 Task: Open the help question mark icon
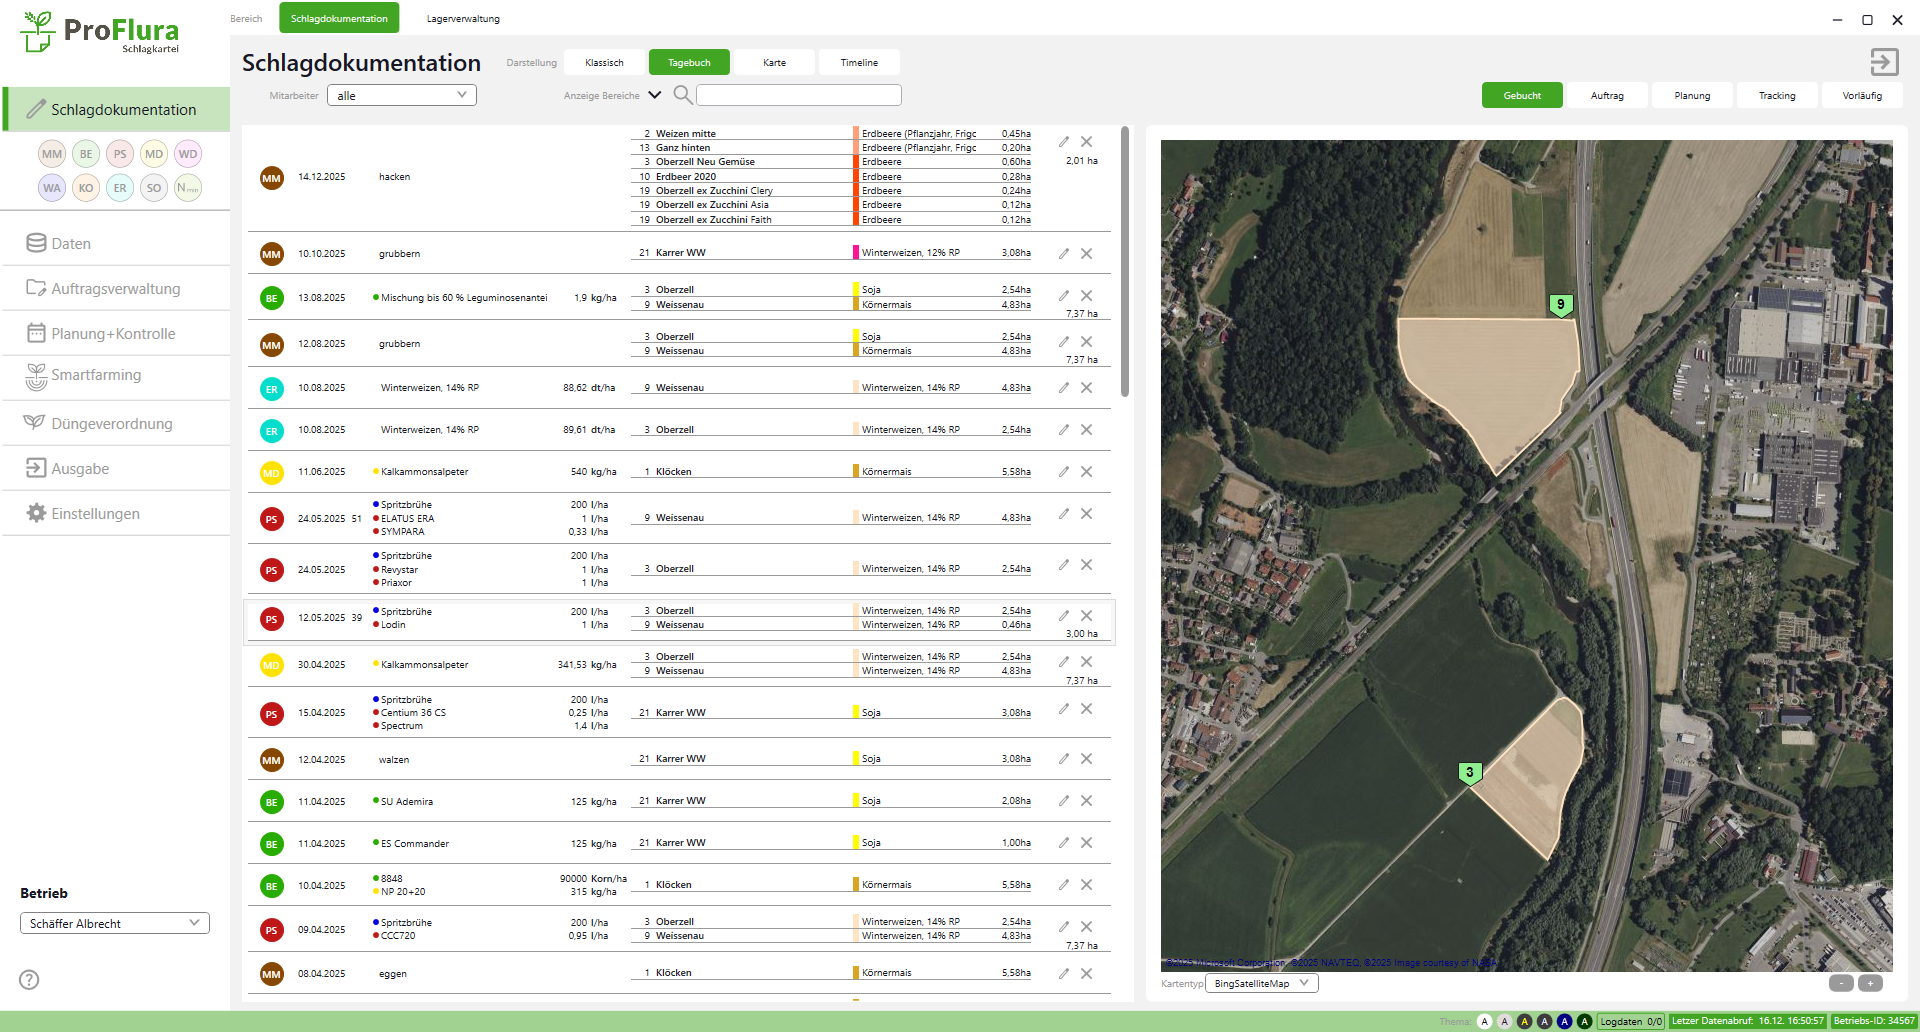(x=30, y=980)
